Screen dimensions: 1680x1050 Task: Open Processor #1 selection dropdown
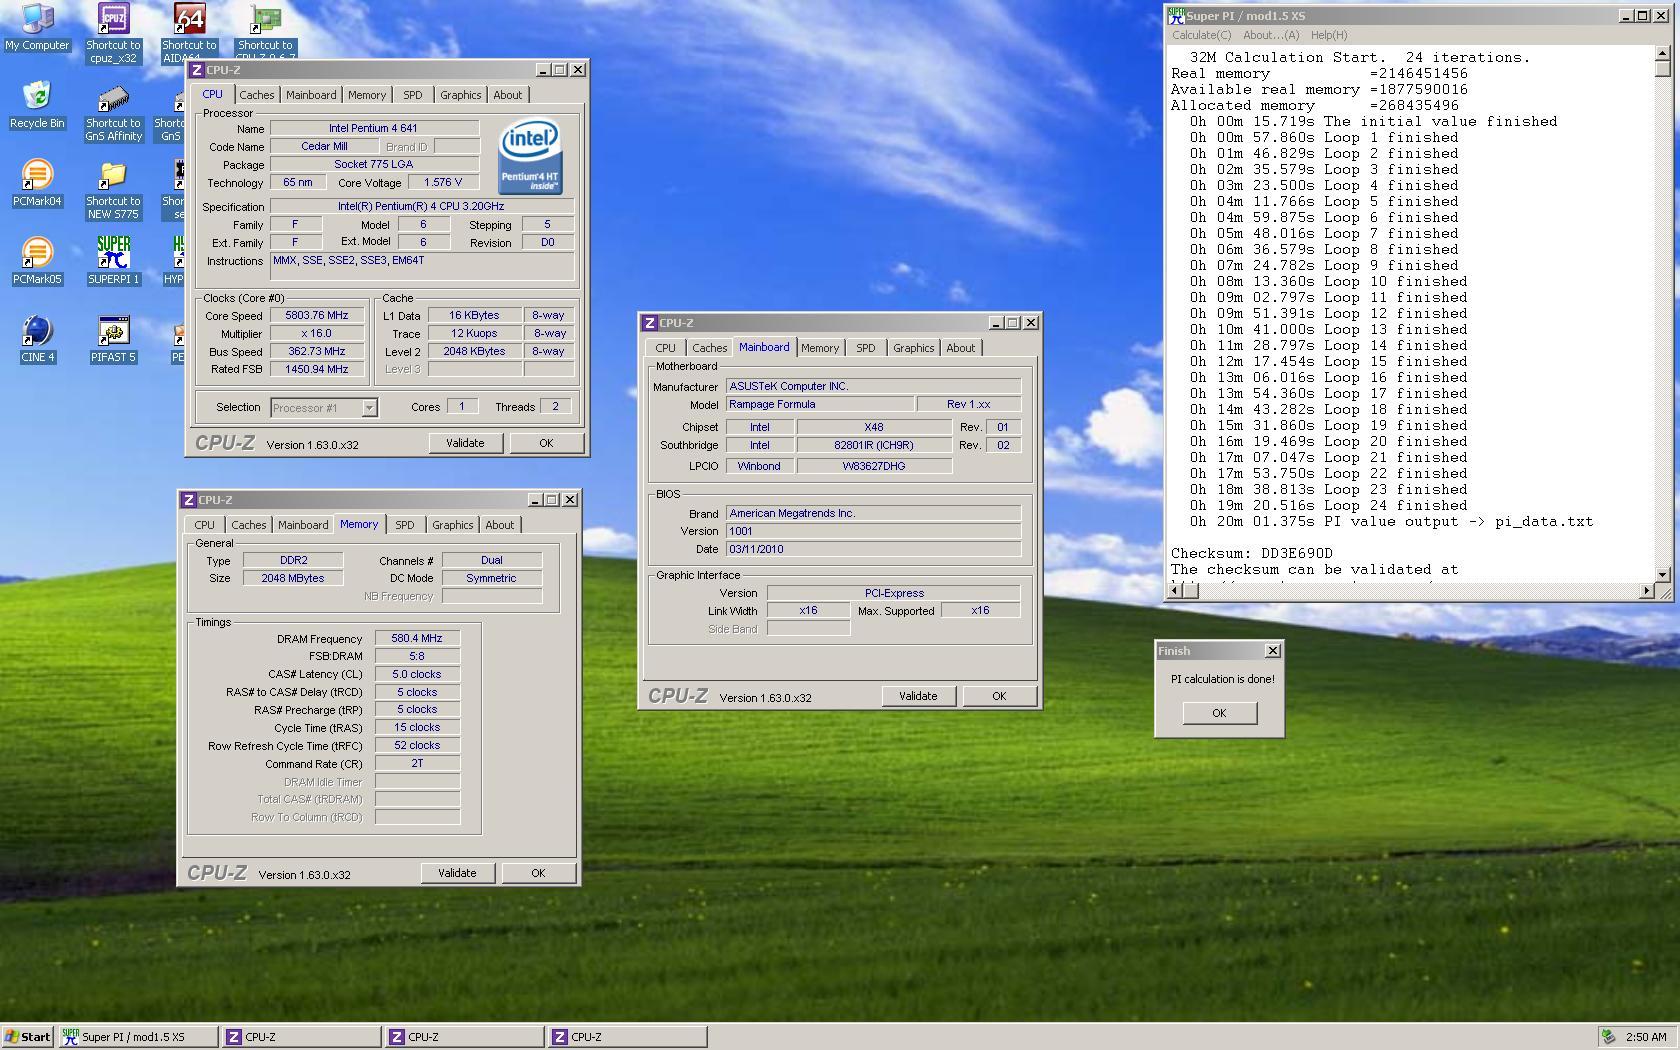[x=369, y=408]
